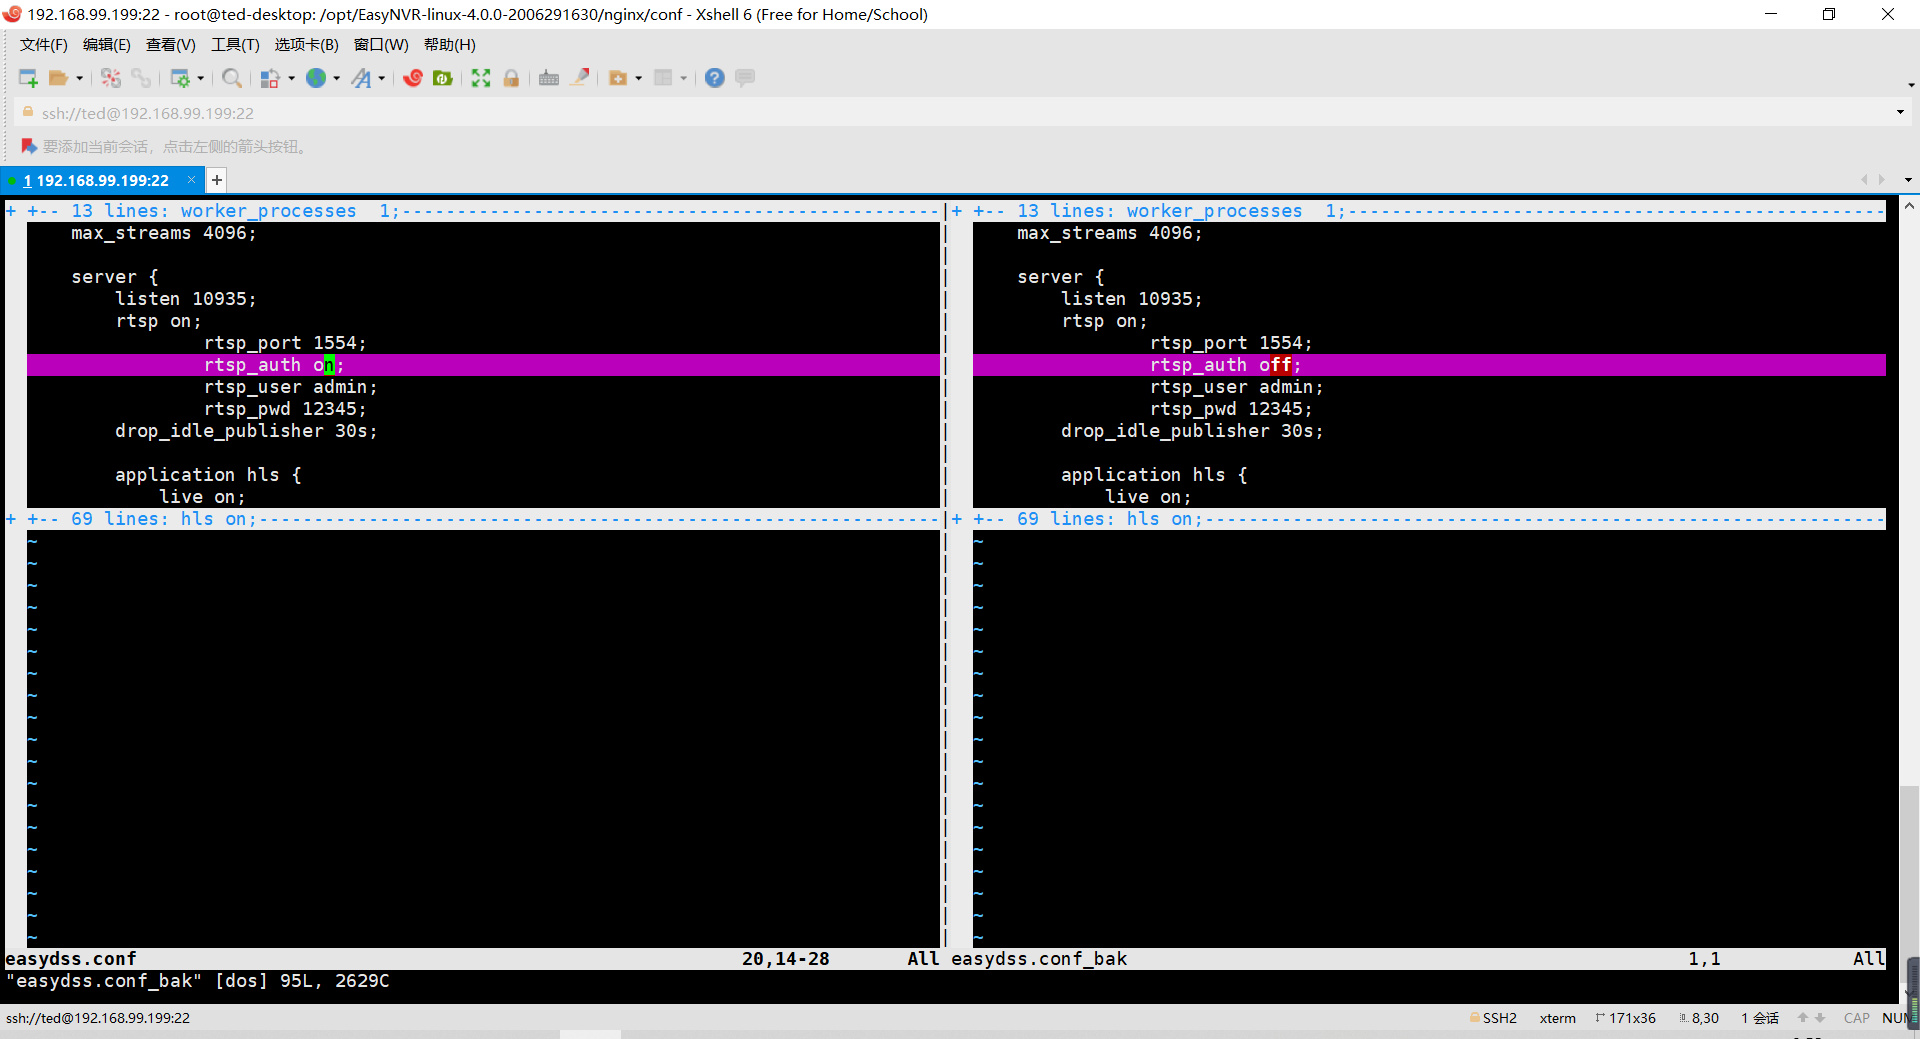Image resolution: width=1920 pixels, height=1039 pixels.
Task: Open the tab list dropdown arrow
Action: pyautogui.click(x=1908, y=180)
